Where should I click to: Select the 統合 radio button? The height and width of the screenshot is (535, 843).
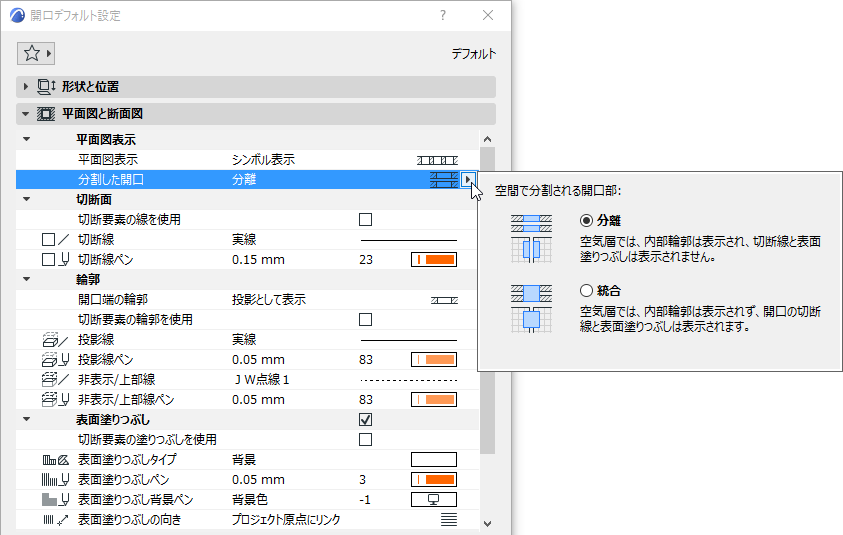click(x=587, y=291)
